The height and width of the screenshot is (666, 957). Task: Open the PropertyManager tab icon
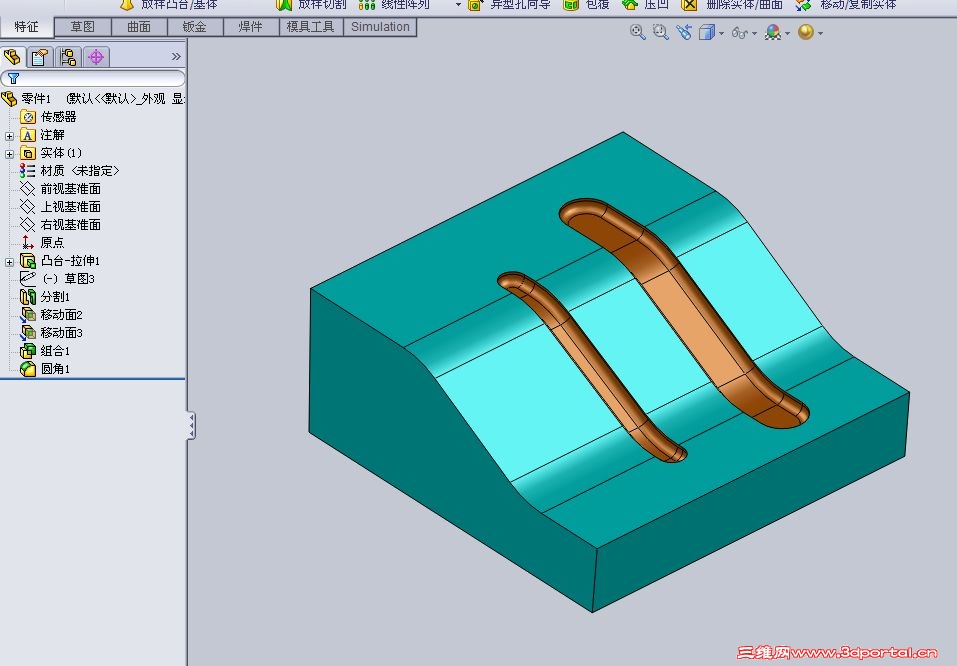coord(40,57)
